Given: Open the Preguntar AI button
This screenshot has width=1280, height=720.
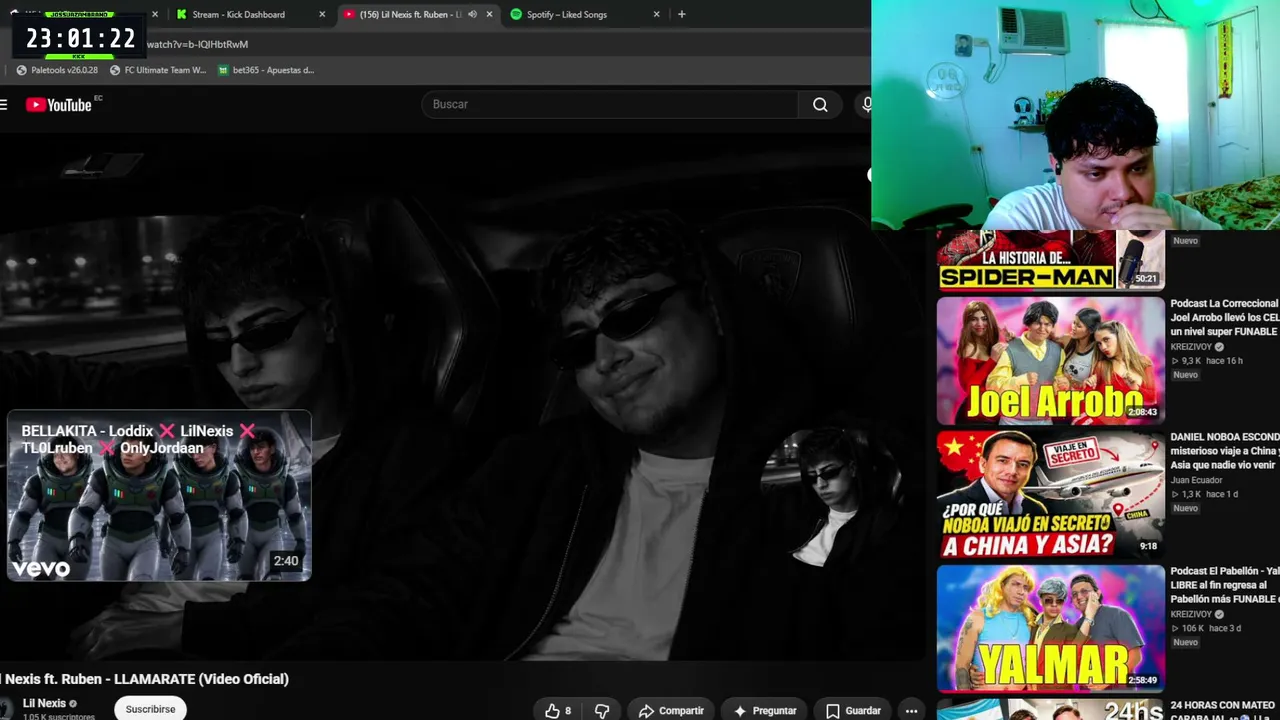Looking at the screenshot, I should tap(765, 710).
